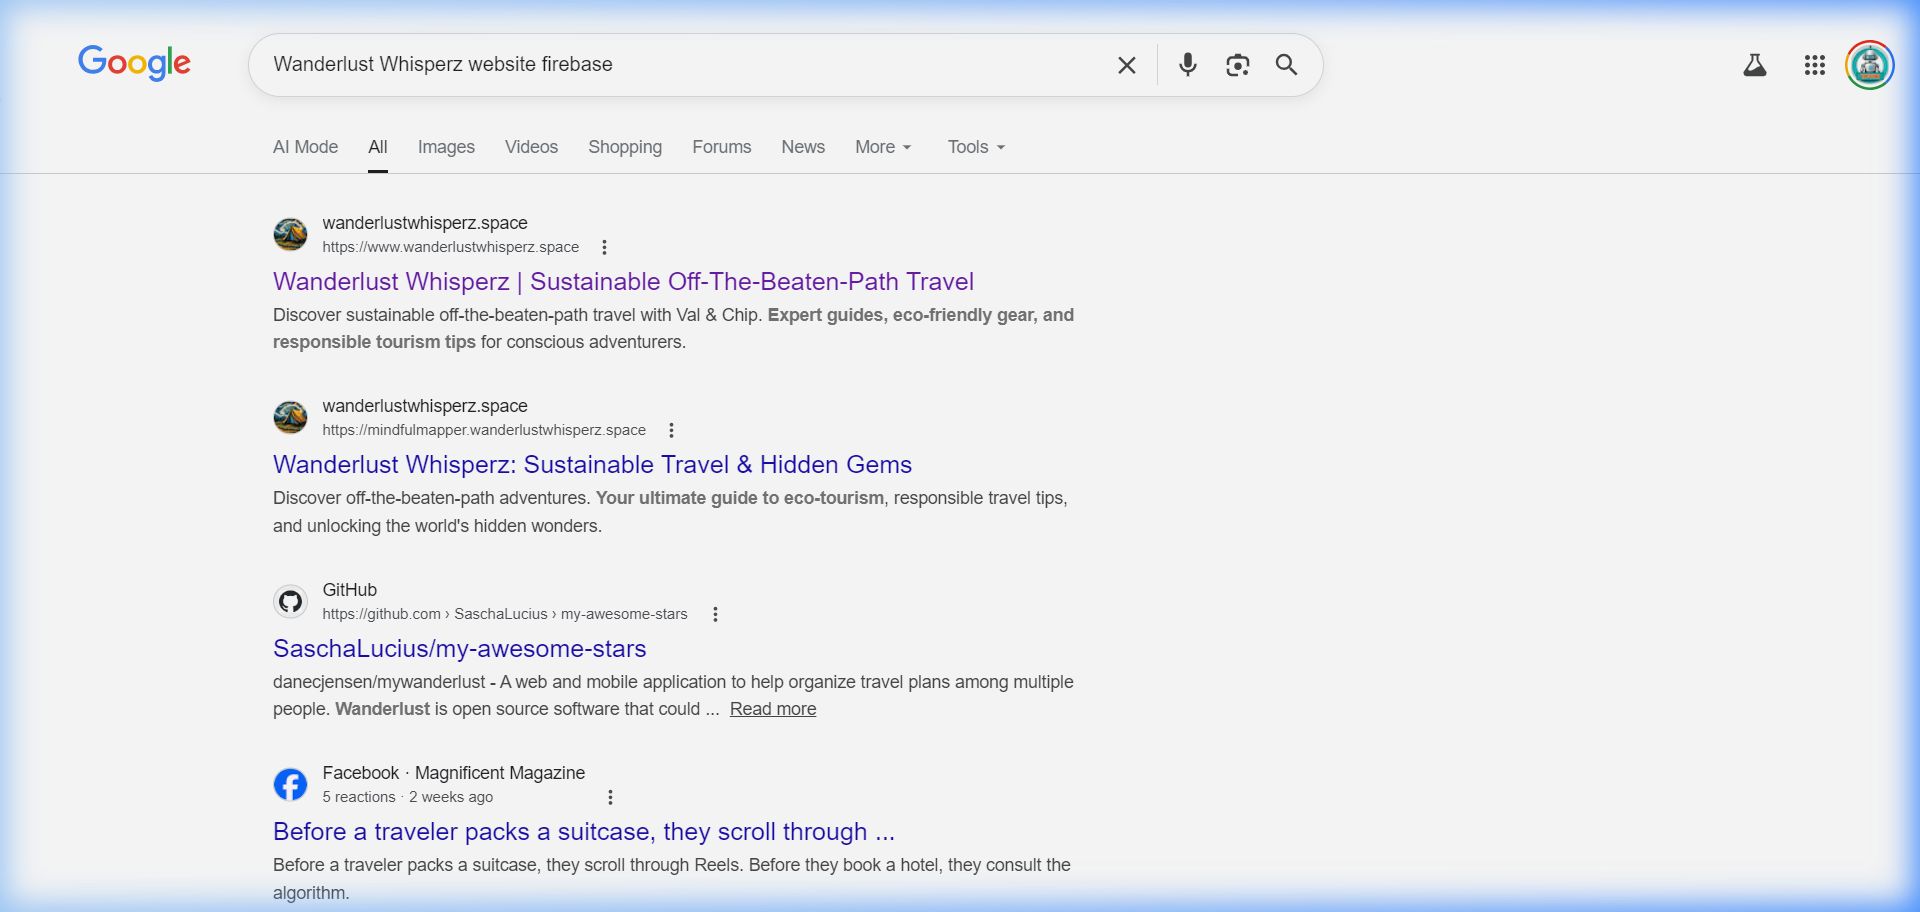Click the Google logo

point(134,63)
